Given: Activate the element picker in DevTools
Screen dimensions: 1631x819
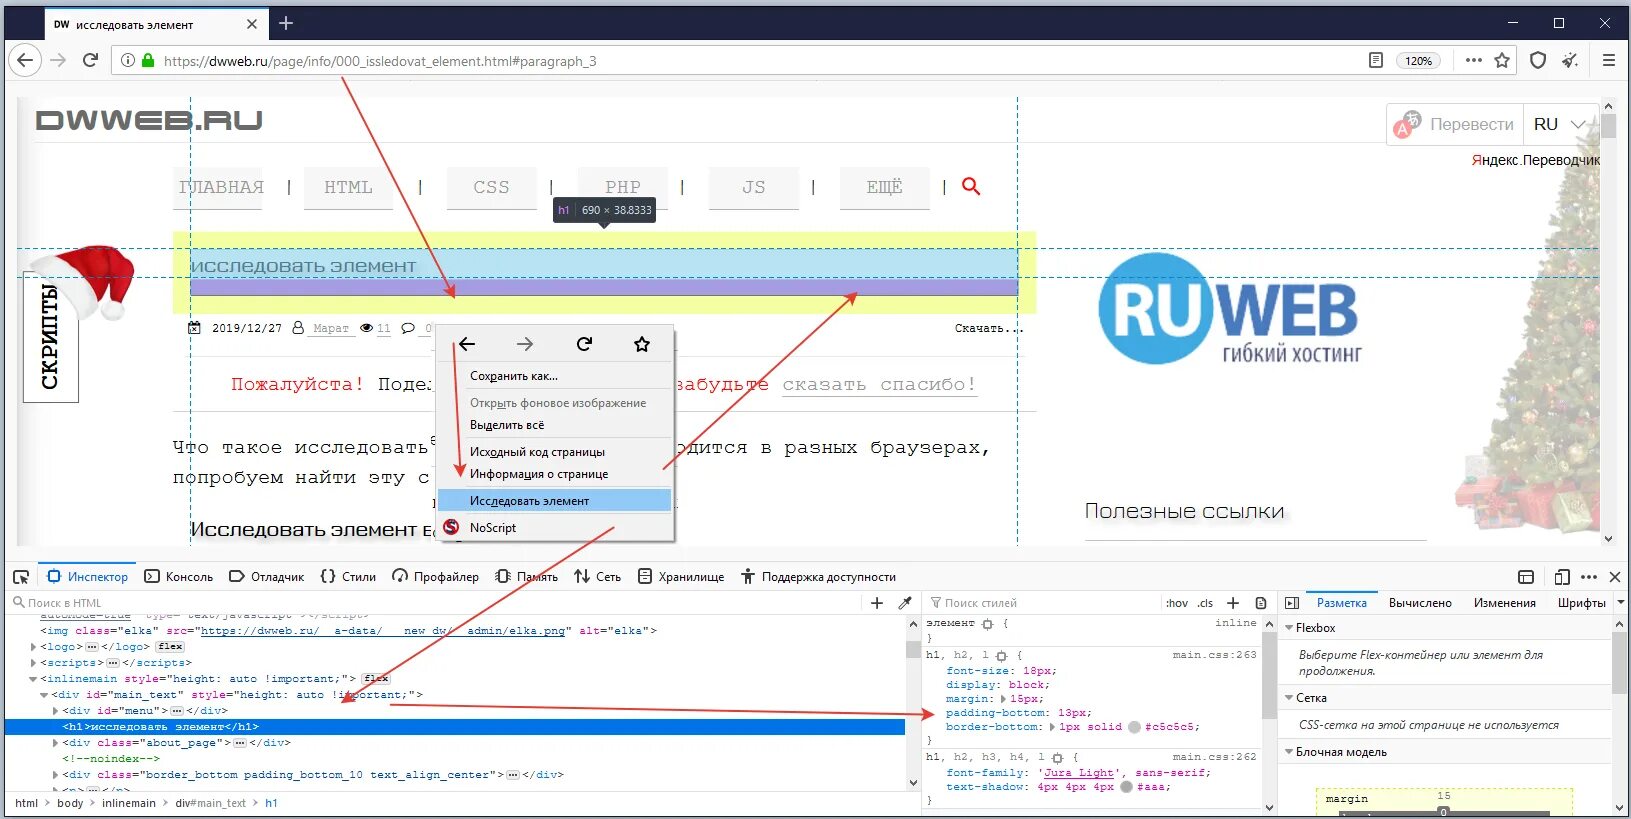Looking at the screenshot, I should 21,577.
